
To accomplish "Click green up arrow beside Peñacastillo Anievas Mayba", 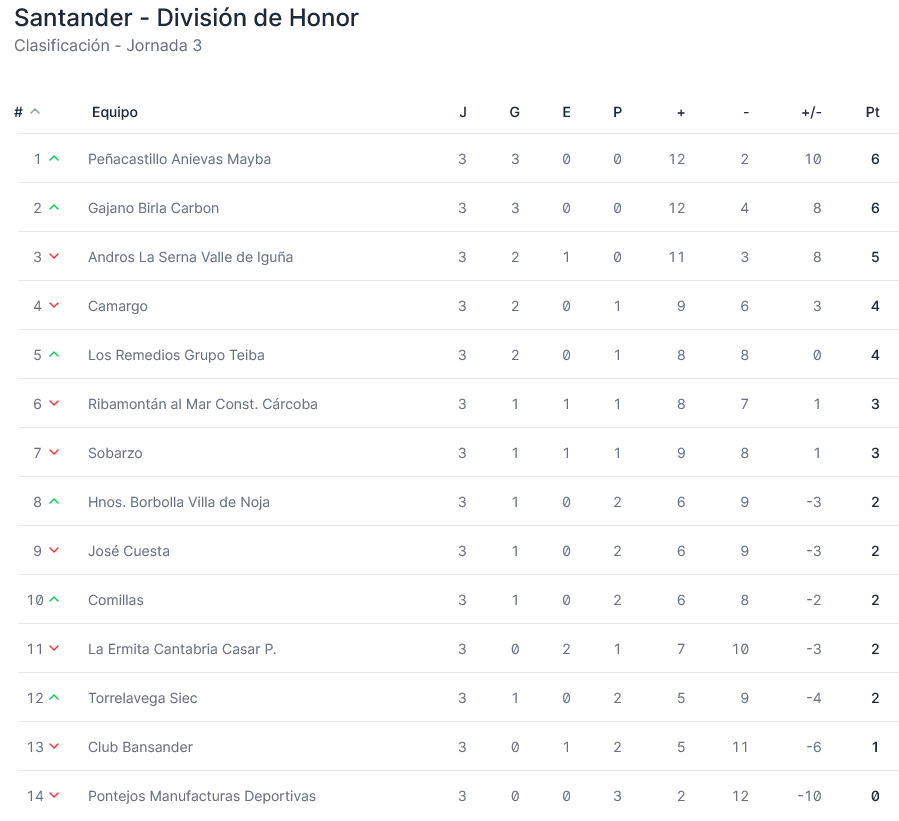I will [54, 159].
